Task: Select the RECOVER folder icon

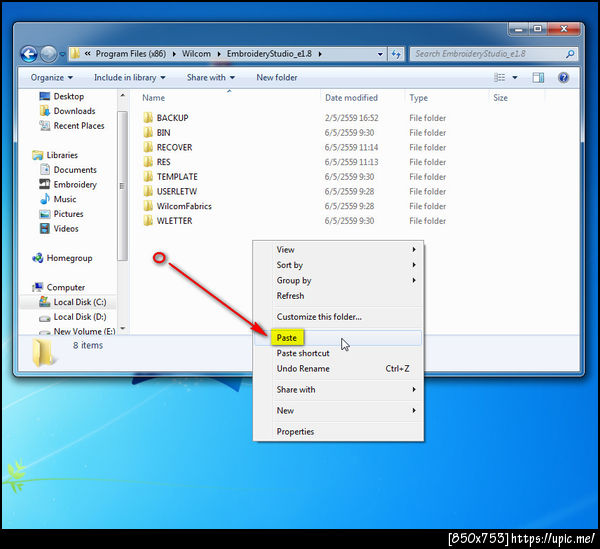Action: click(148, 147)
